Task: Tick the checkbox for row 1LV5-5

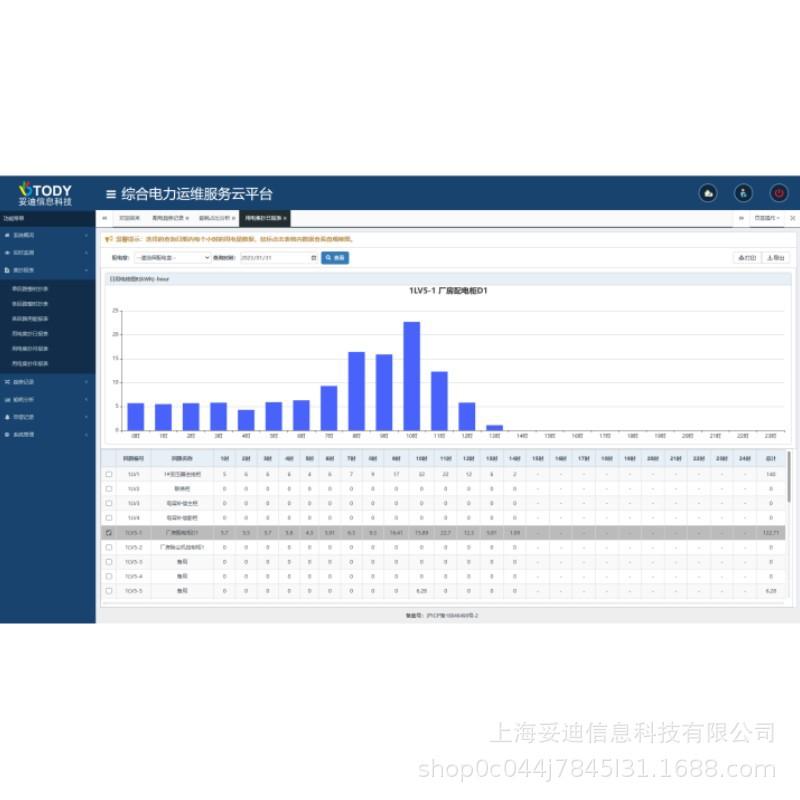Action: [109, 591]
